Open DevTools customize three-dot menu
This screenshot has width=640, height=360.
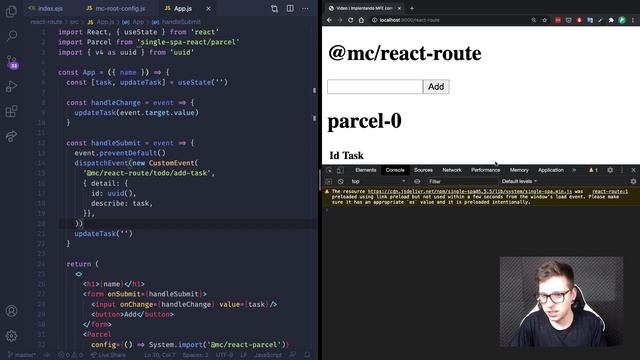point(622,170)
